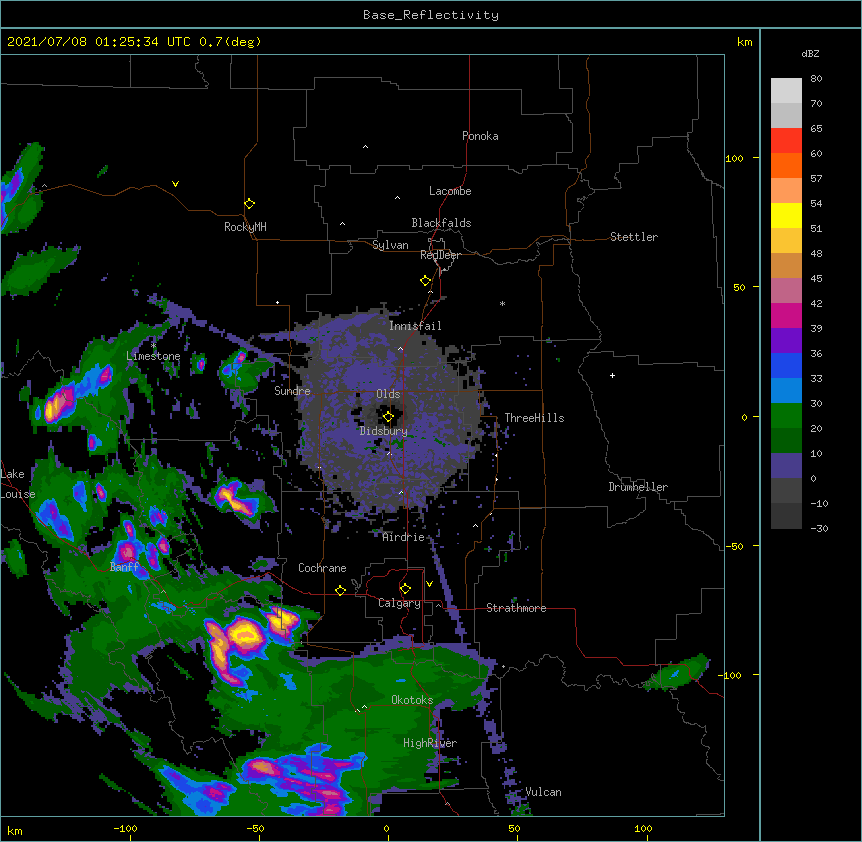Viewport: 862px width, 842px height.
Task: Select the Olds label
Action: coord(388,394)
